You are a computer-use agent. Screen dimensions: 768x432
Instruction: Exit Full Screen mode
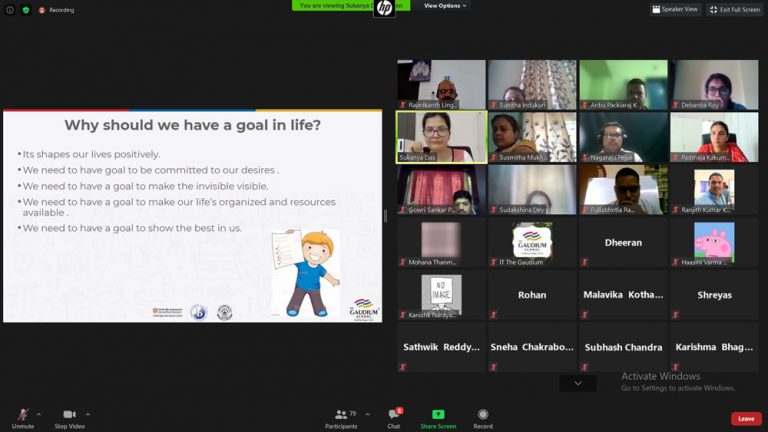[734, 9]
